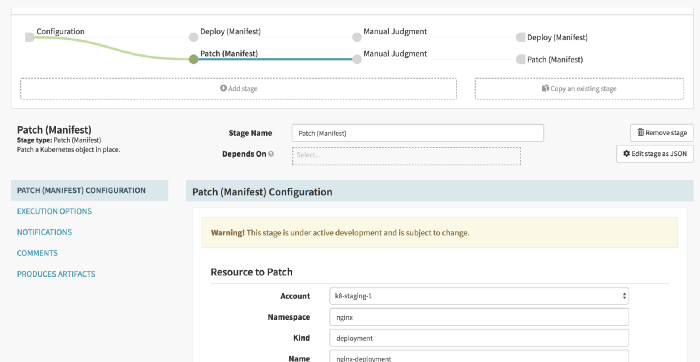Open the Produces Artifacts section
Image resolution: width=700 pixels, height=362 pixels.
click(56, 274)
